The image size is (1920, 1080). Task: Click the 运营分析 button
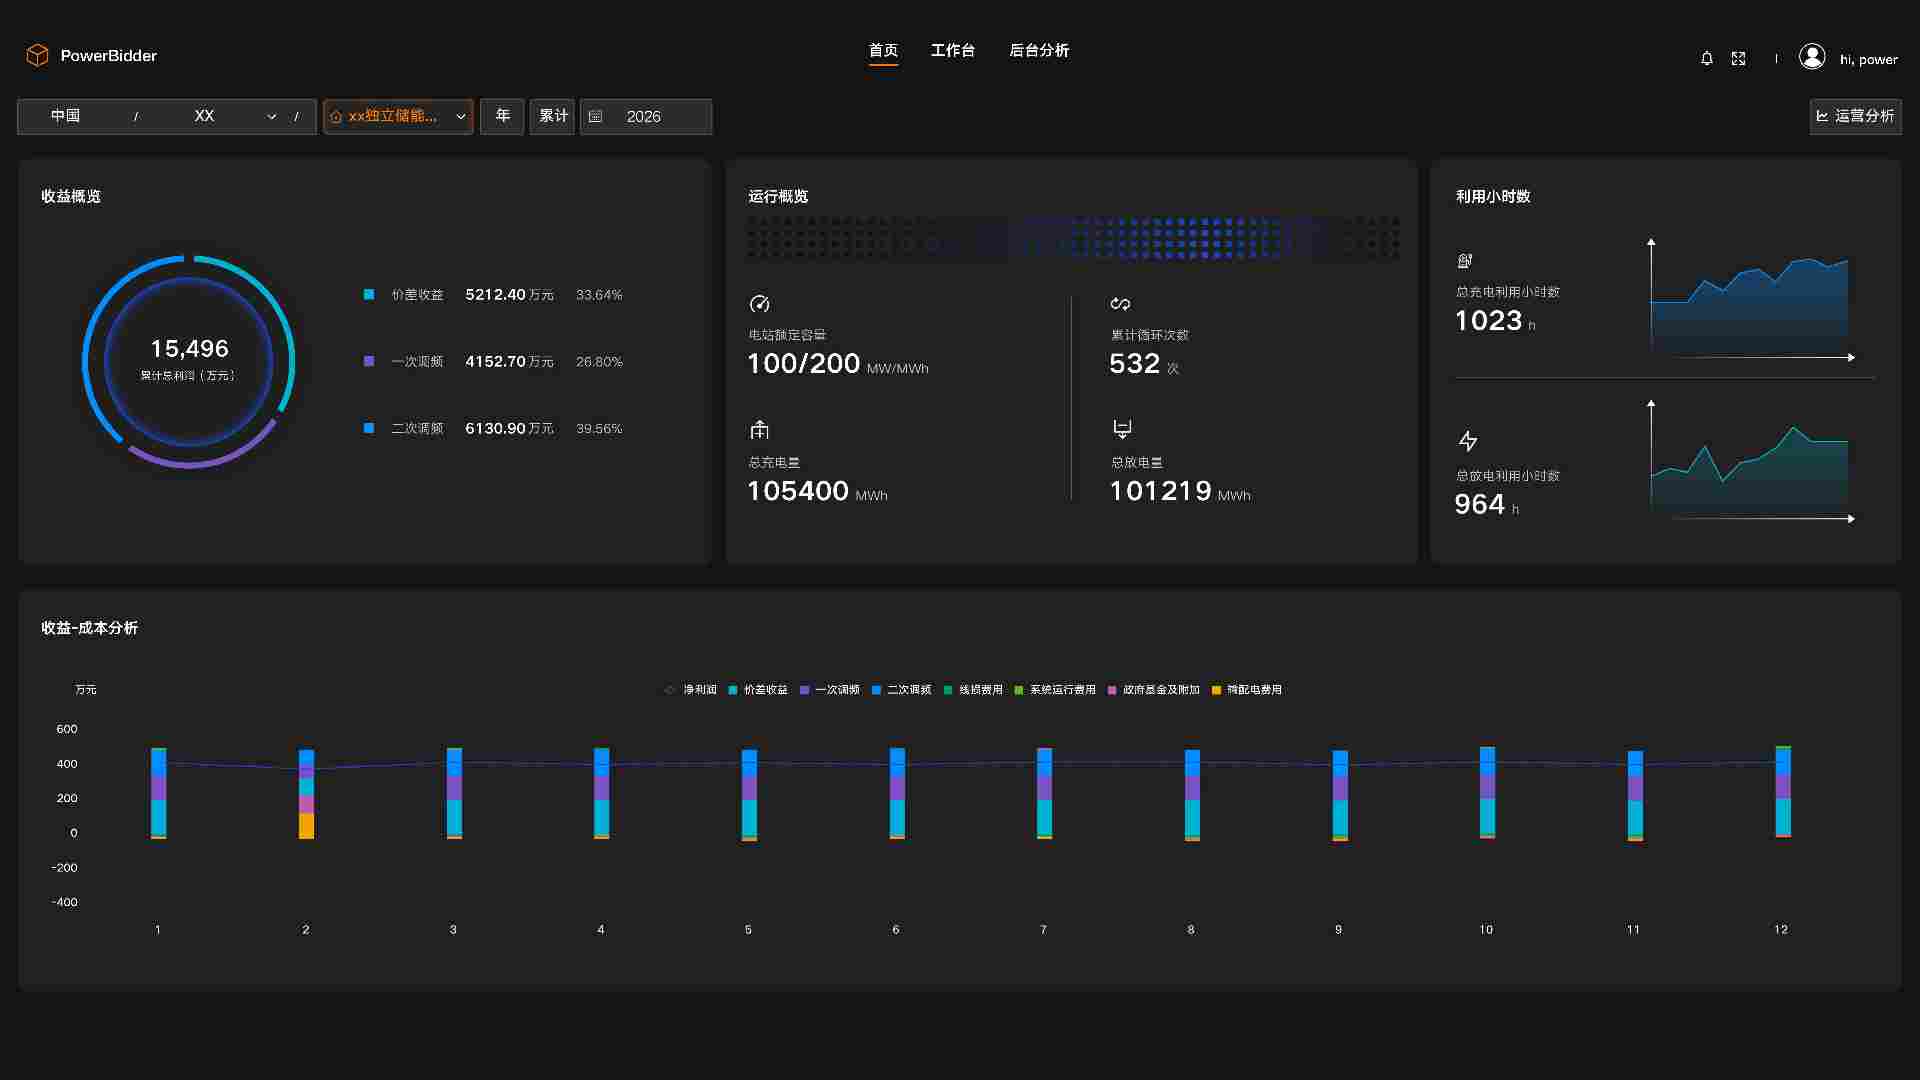tap(1855, 117)
